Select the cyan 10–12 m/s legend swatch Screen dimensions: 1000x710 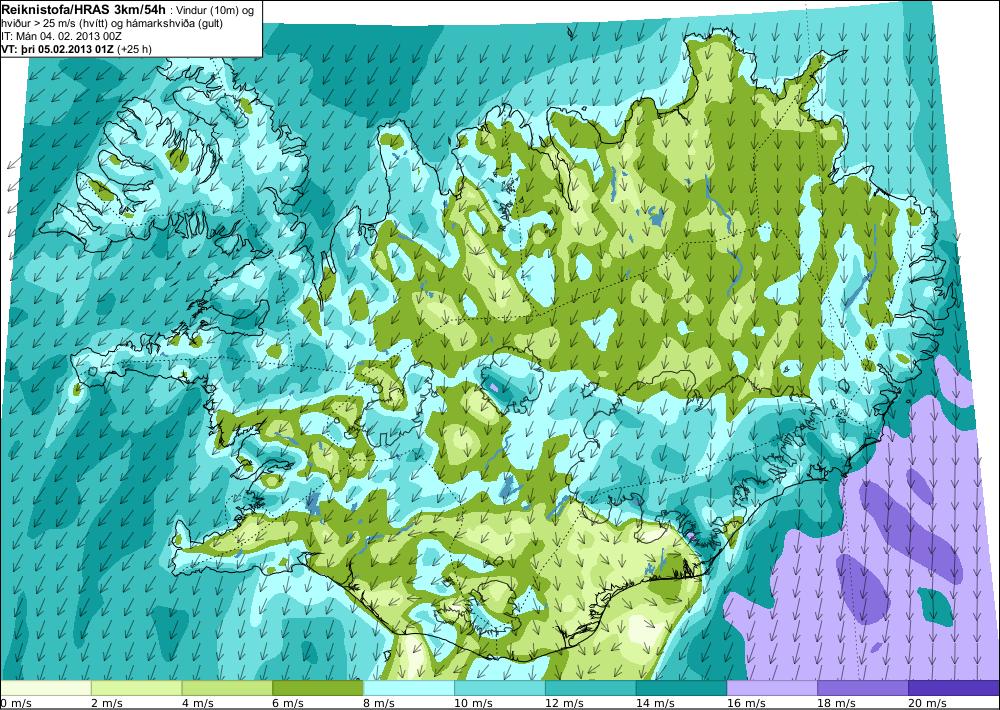pos(499,688)
